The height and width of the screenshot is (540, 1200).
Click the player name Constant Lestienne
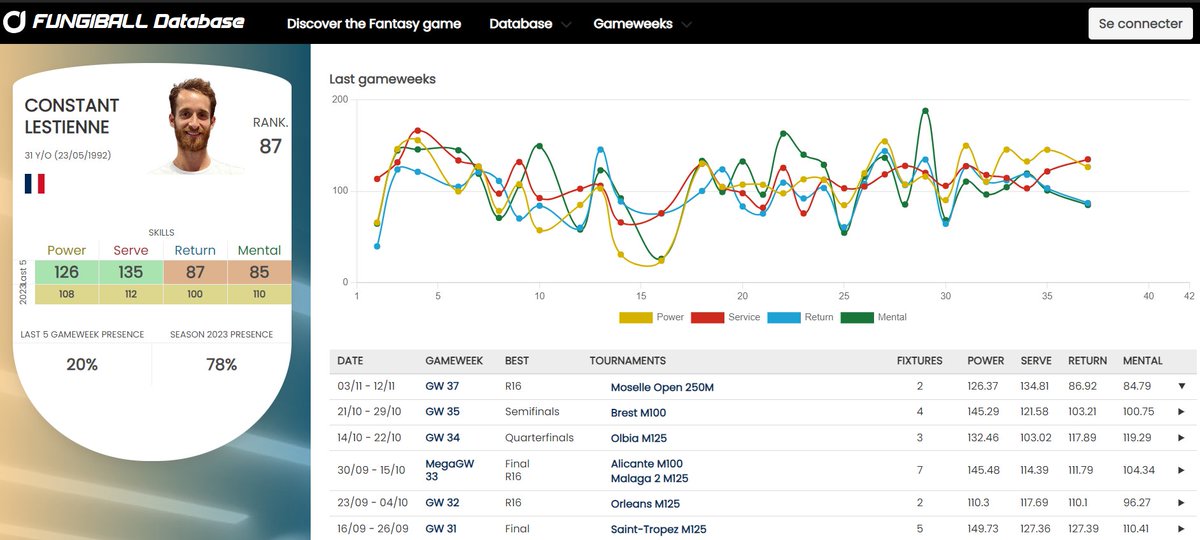(72, 116)
